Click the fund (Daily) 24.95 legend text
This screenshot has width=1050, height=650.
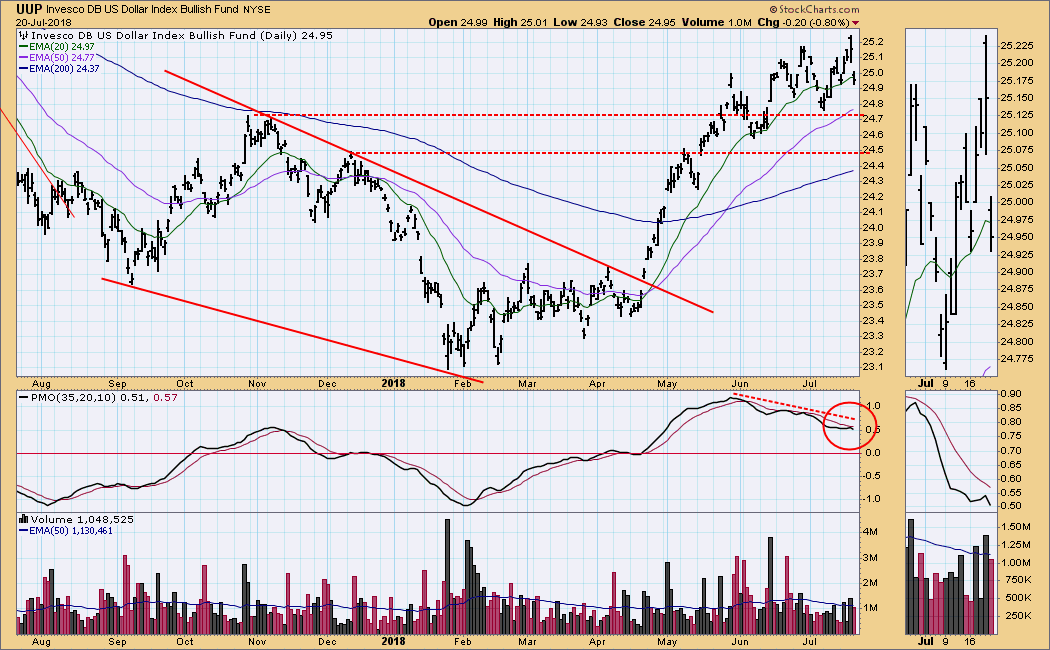pos(182,35)
